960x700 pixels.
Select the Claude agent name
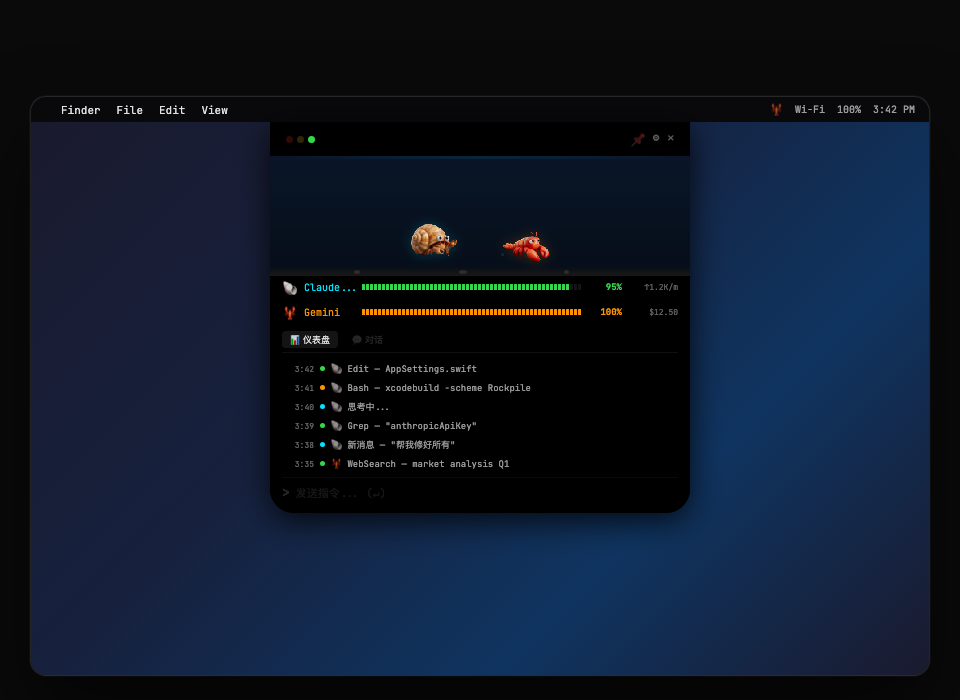329,287
